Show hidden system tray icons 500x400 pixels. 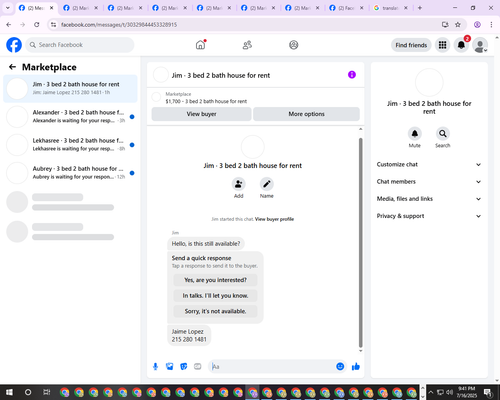430,392
